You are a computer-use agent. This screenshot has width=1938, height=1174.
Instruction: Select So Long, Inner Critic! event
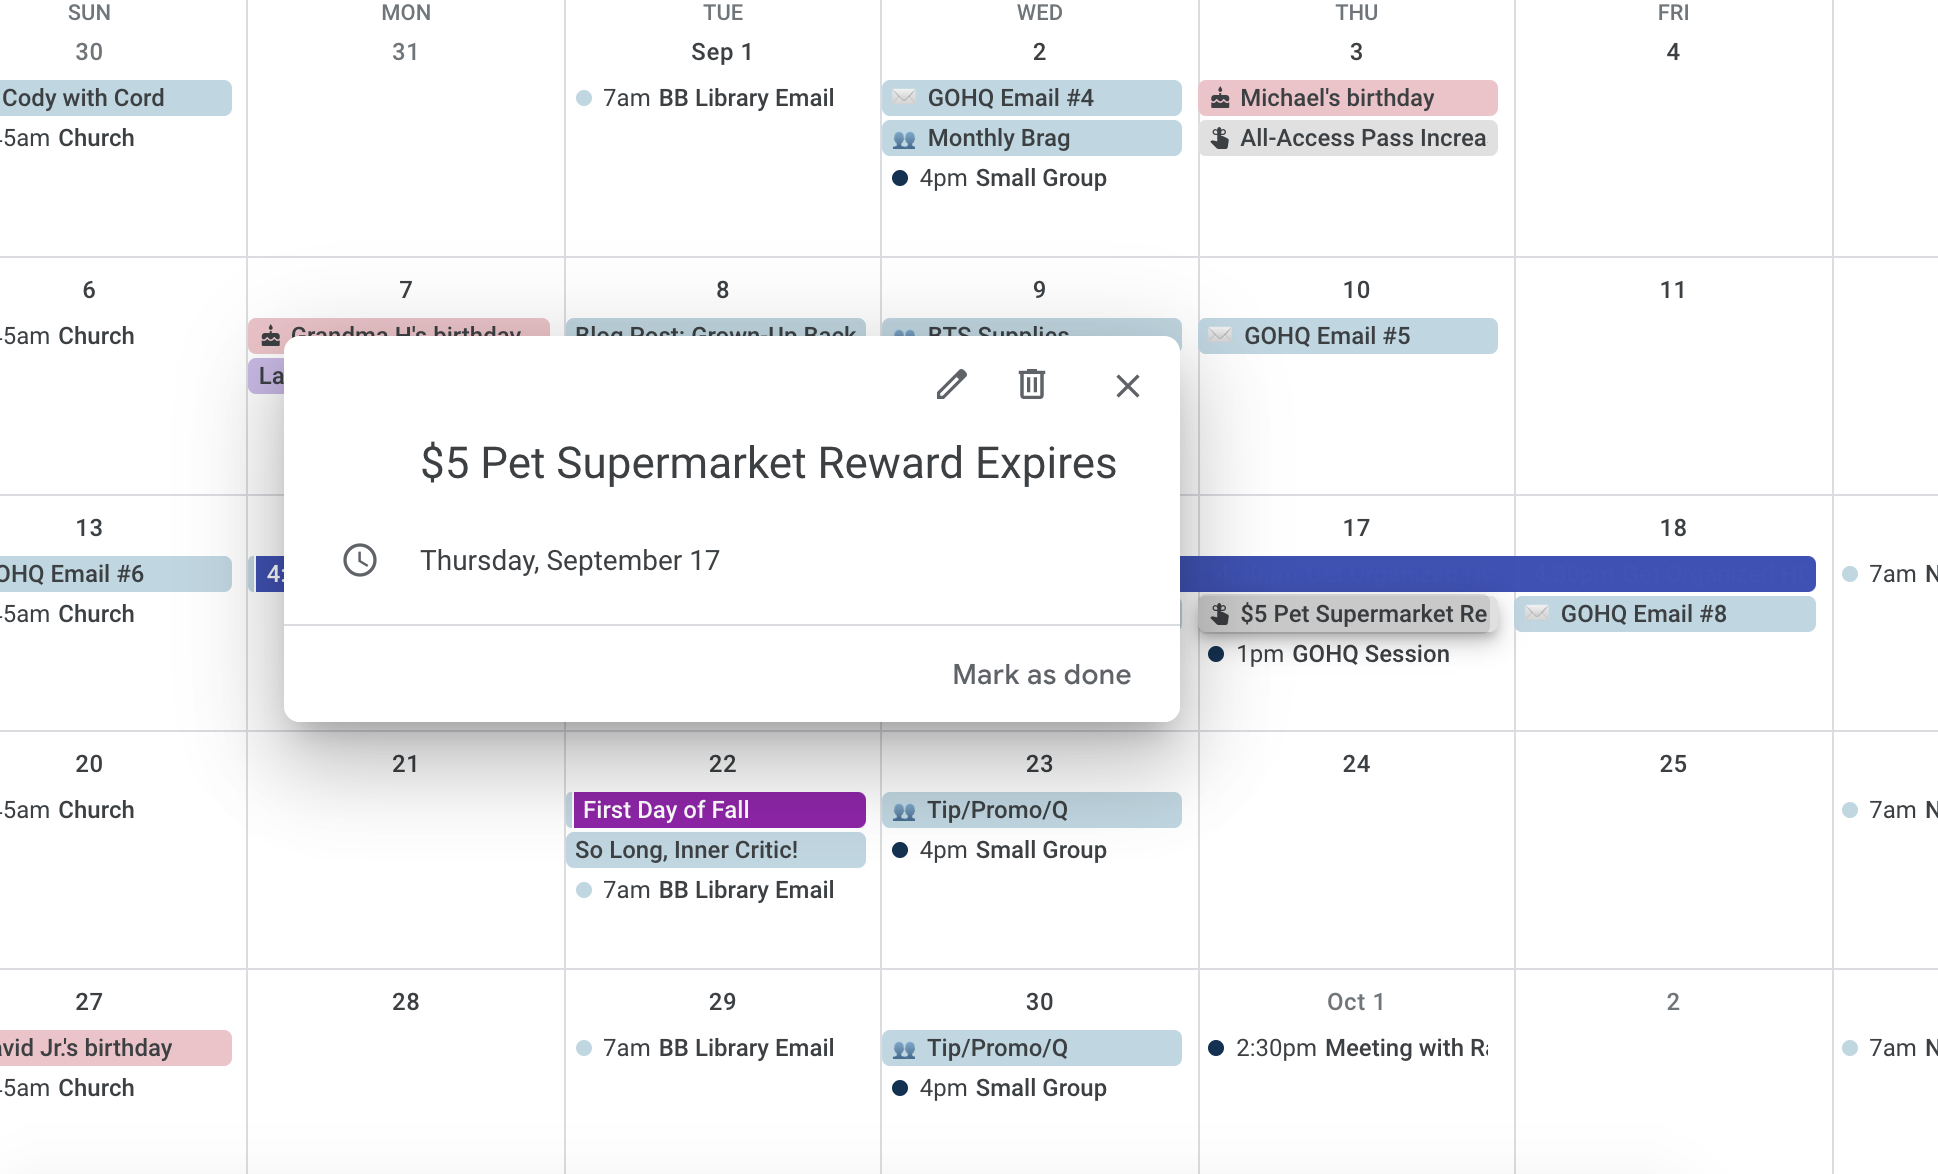pyautogui.click(x=716, y=850)
